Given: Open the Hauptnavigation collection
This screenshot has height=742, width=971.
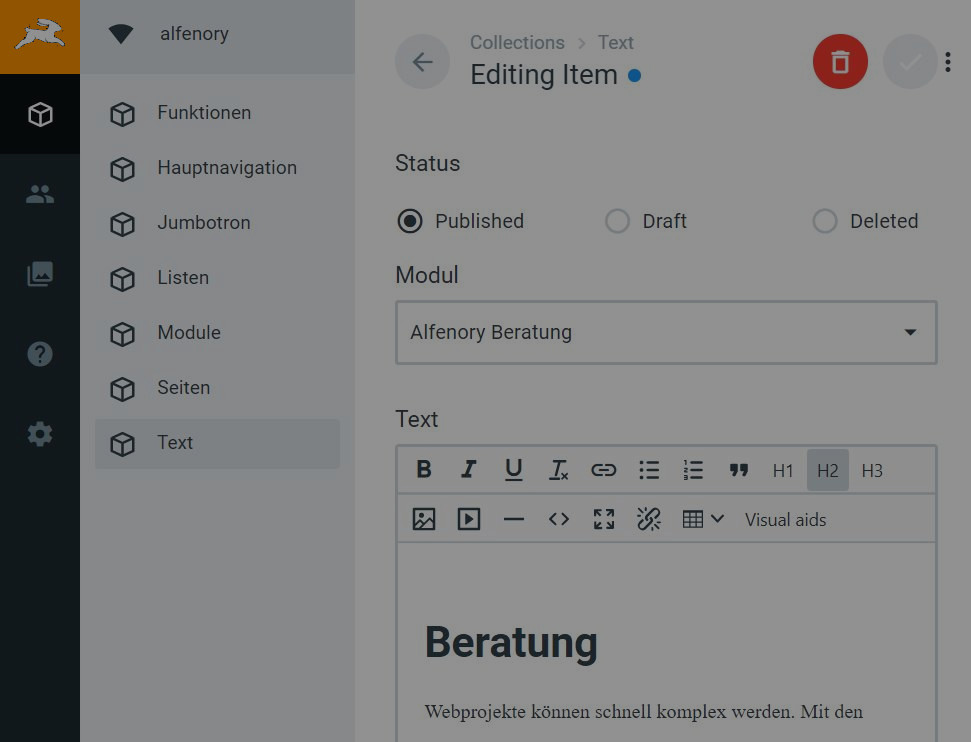Looking at the screenshot, I should pos(226,168).
